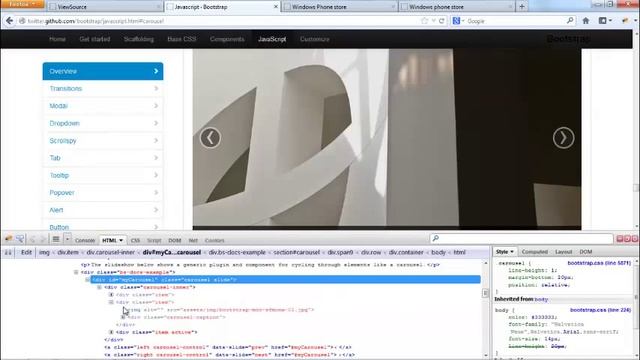Open the Style side panel dropdown
Viewport: 640px width, 360px height.
(512, 252)
